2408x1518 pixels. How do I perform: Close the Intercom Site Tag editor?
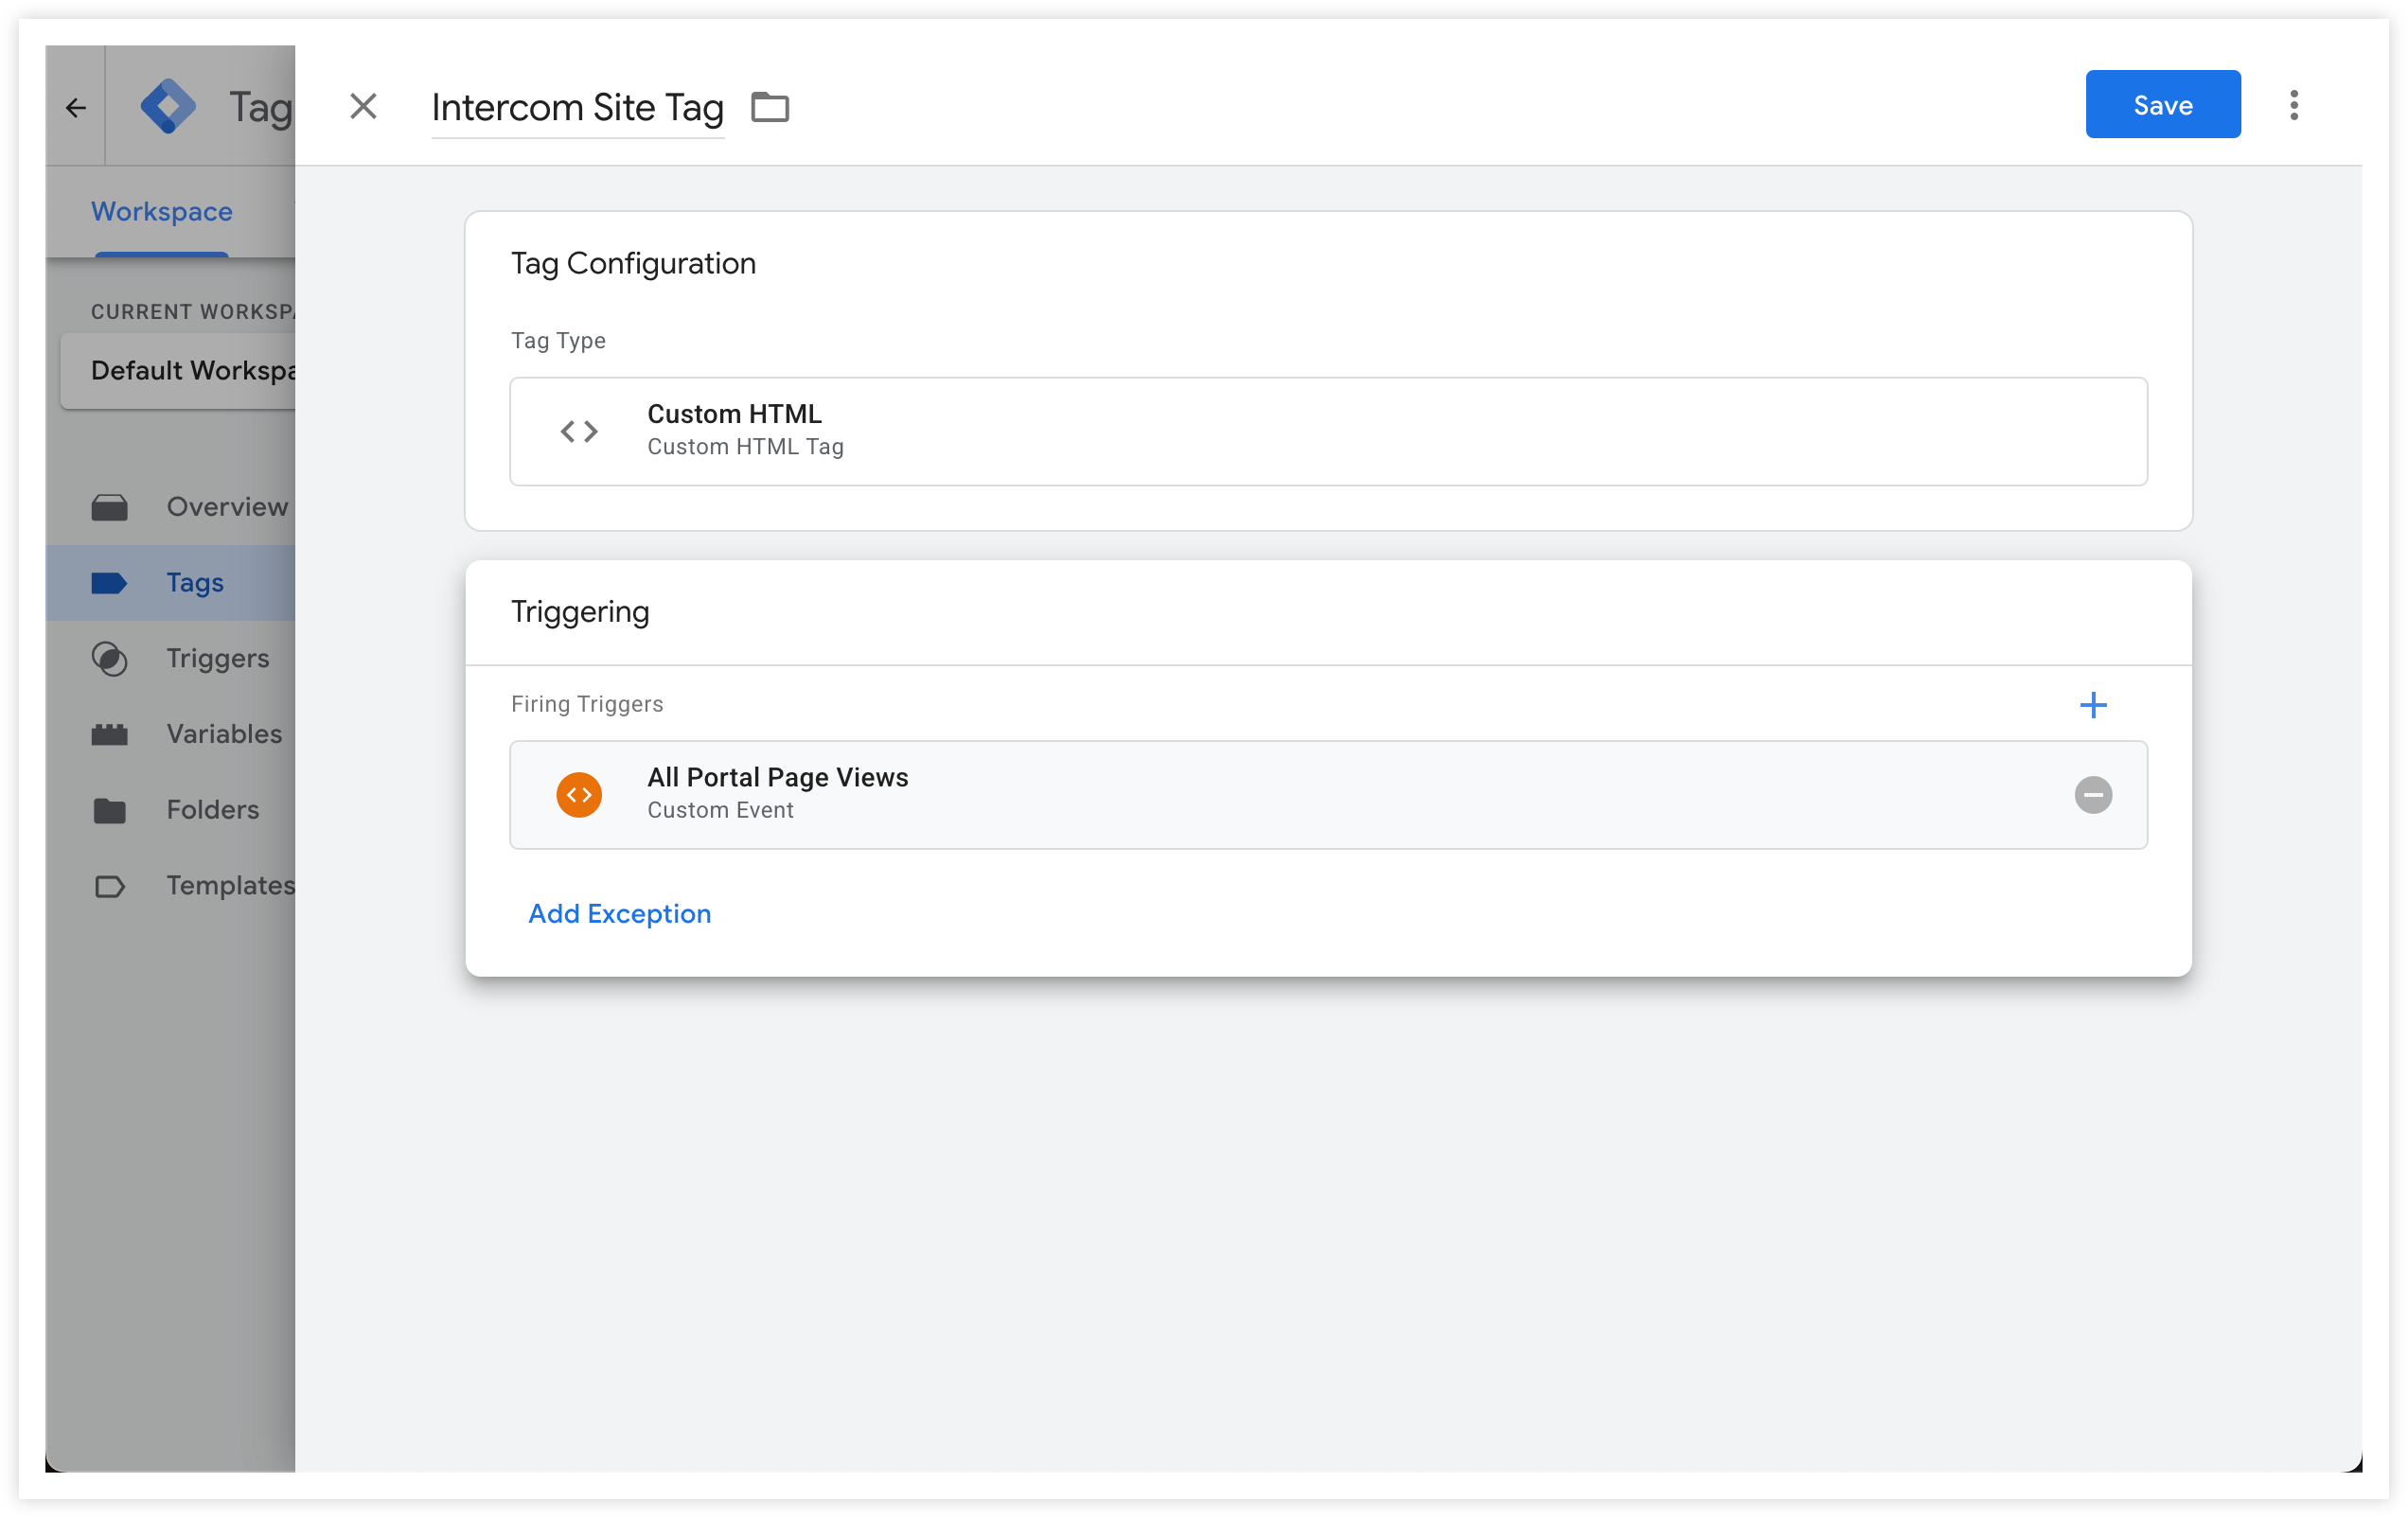363,106
